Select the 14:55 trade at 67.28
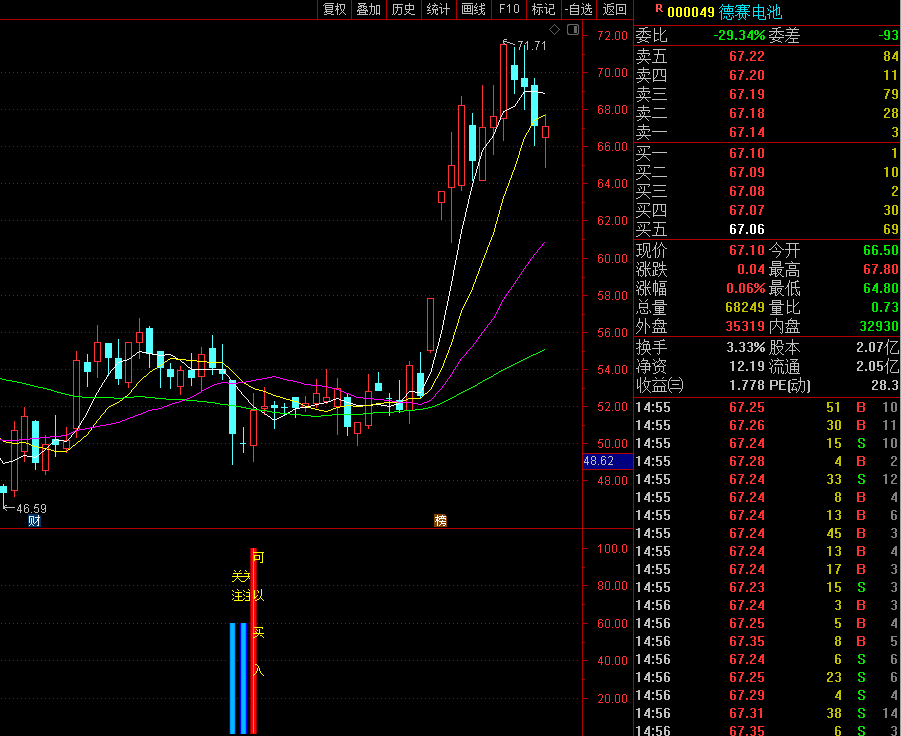901x736 pixels. coord(767,461)
